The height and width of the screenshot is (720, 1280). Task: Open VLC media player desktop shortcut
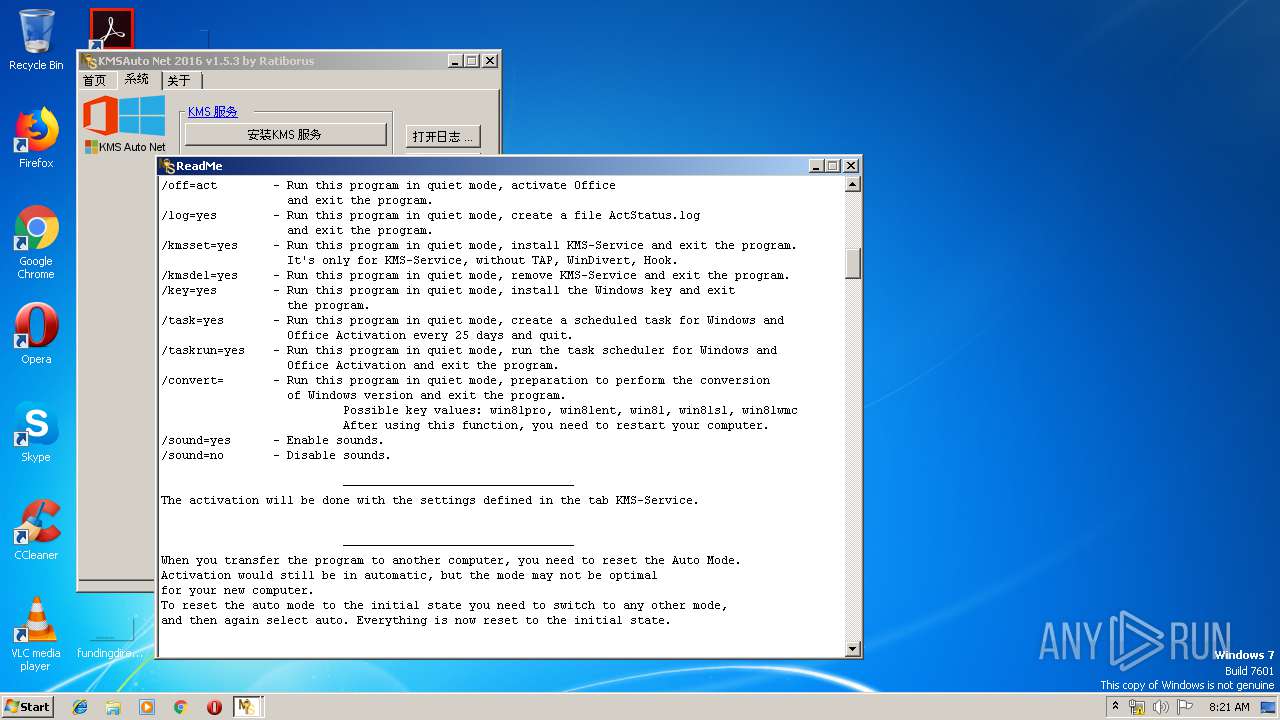click(36, 634)
